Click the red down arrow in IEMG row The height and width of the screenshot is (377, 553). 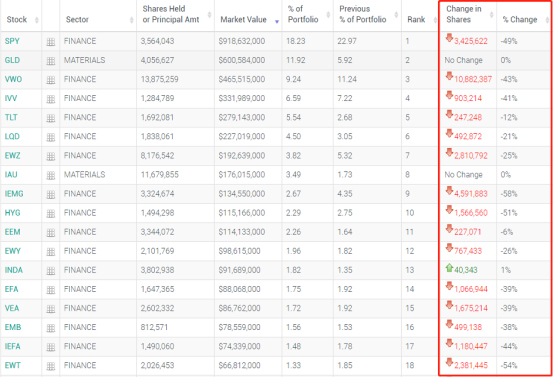click(x=449, y=190)
